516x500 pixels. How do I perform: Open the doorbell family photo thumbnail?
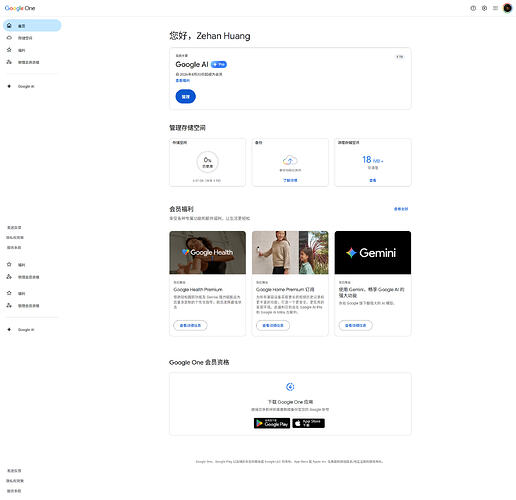pos(290,252)
